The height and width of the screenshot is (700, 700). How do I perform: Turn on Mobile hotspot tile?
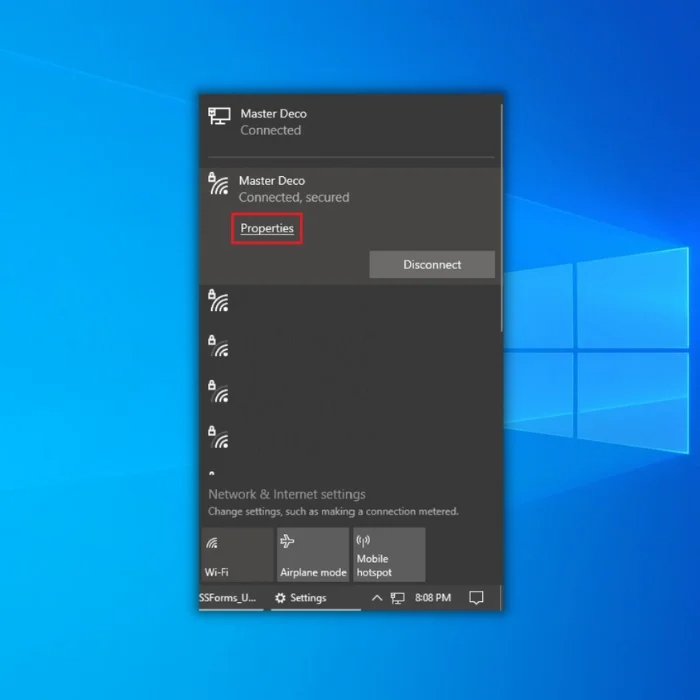[389, 555]
